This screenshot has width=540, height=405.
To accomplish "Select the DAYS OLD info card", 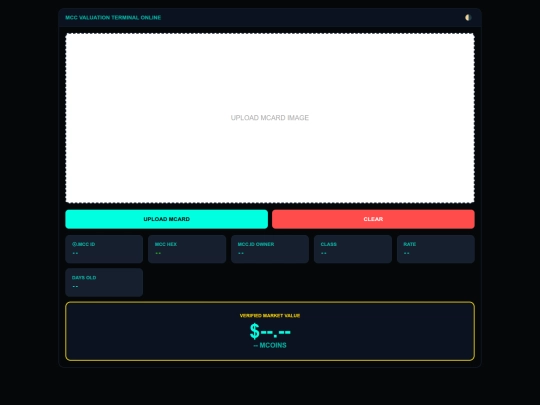I will (104, 282).
